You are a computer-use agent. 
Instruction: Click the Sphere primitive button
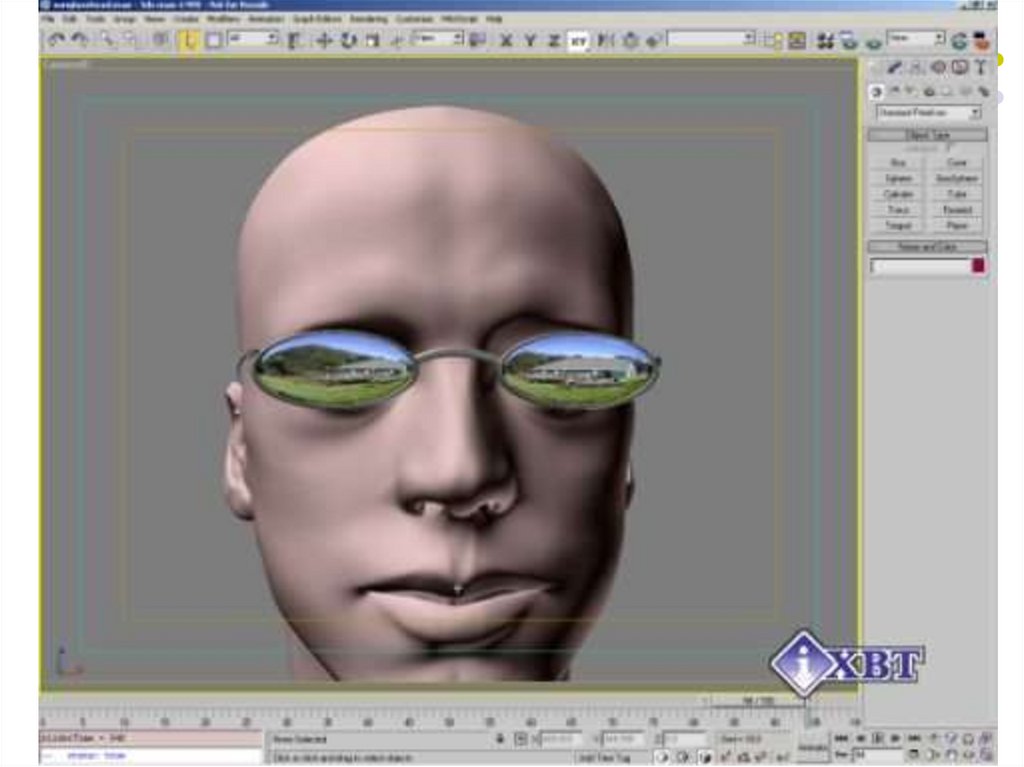[898, 178]
